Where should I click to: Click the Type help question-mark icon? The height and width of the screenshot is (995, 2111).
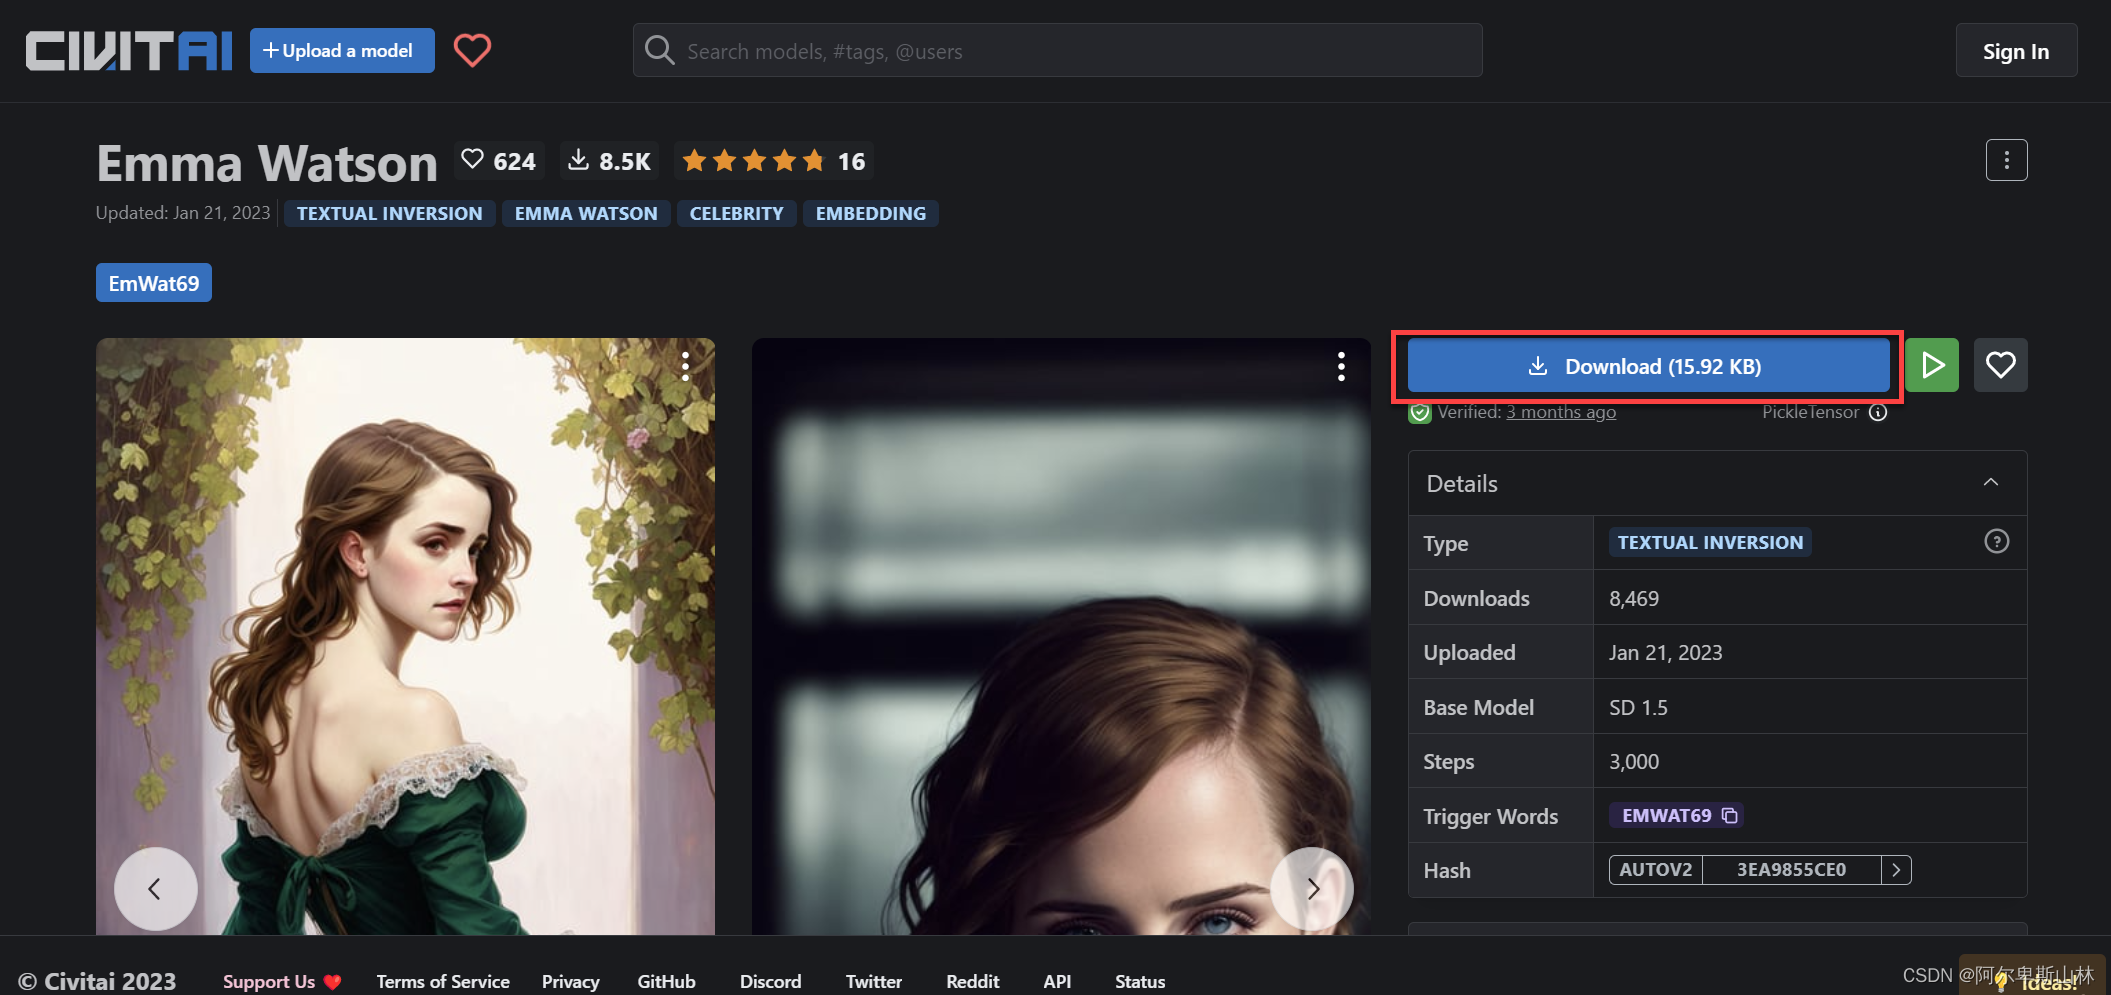pyautogui.click(x=1996, y=541)
